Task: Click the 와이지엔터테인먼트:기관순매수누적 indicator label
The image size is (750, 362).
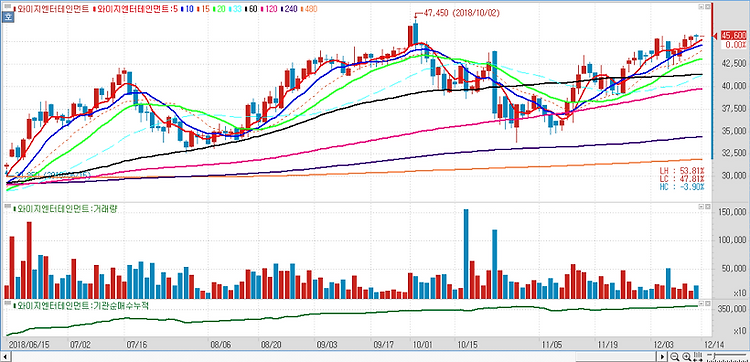Action: click(x=80, y=305)
